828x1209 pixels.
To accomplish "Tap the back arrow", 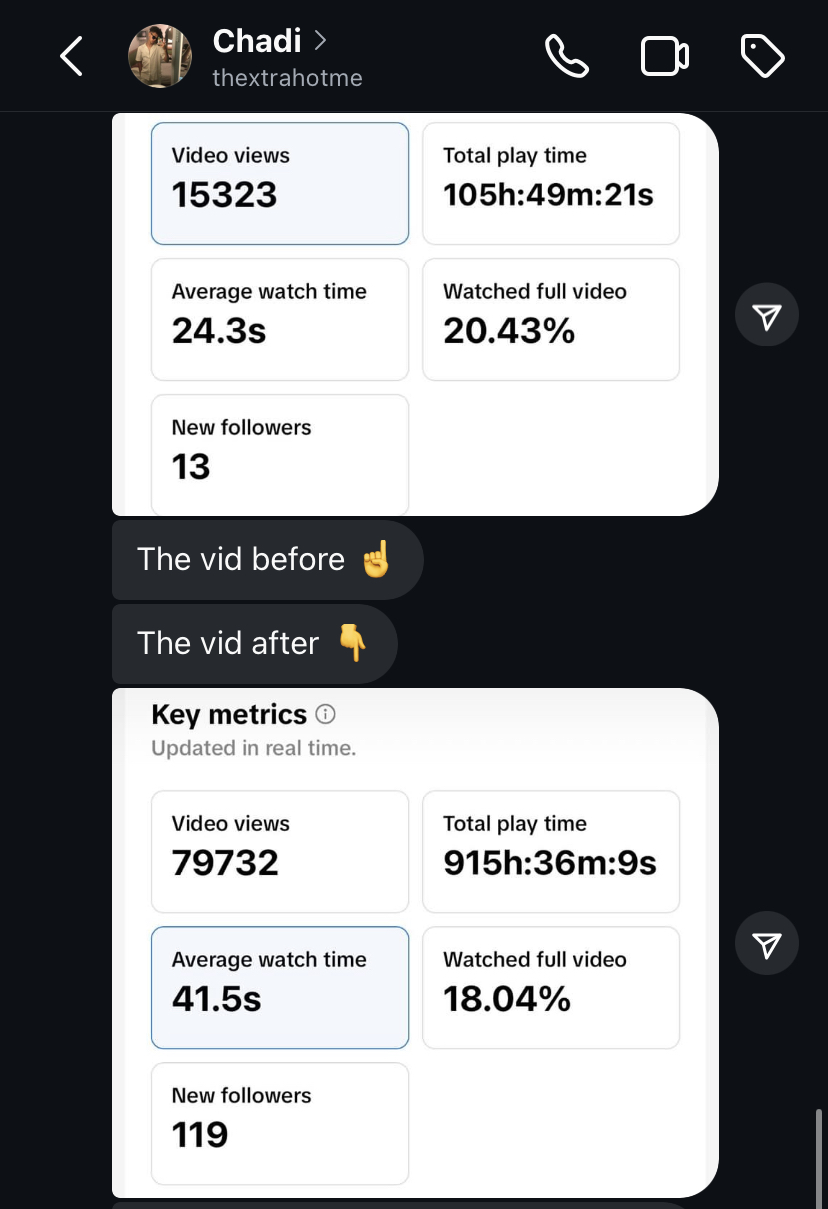I will pyautogui.click(x=71, y=57).
